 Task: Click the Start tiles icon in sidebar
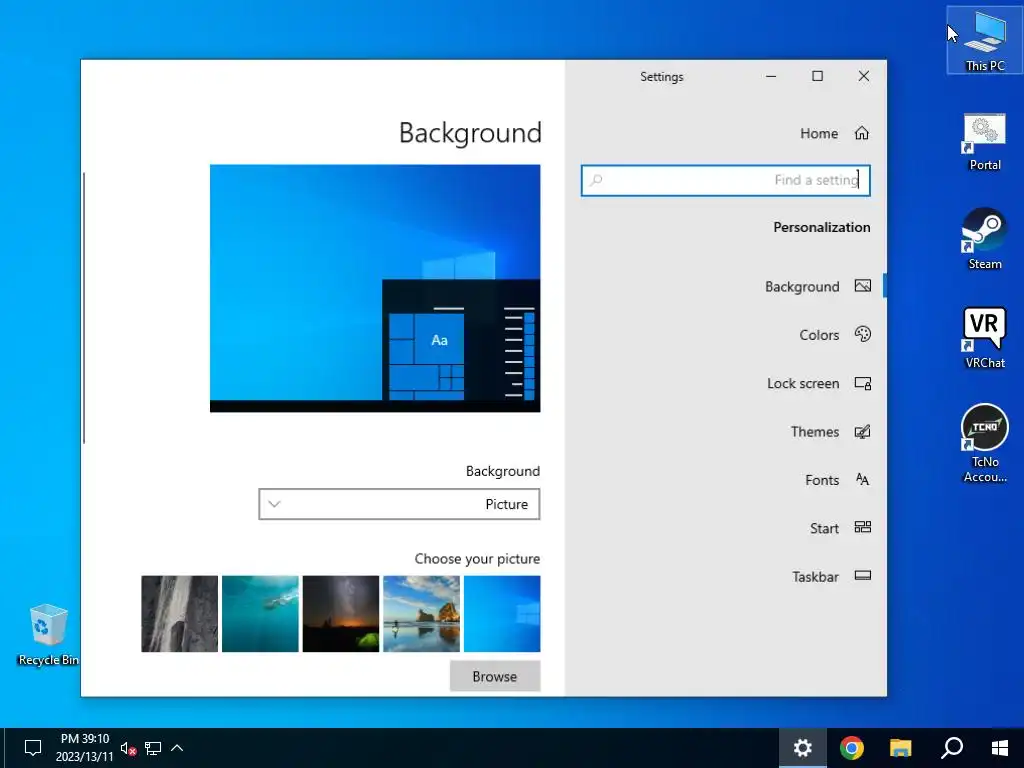click(x=863, y=528)
